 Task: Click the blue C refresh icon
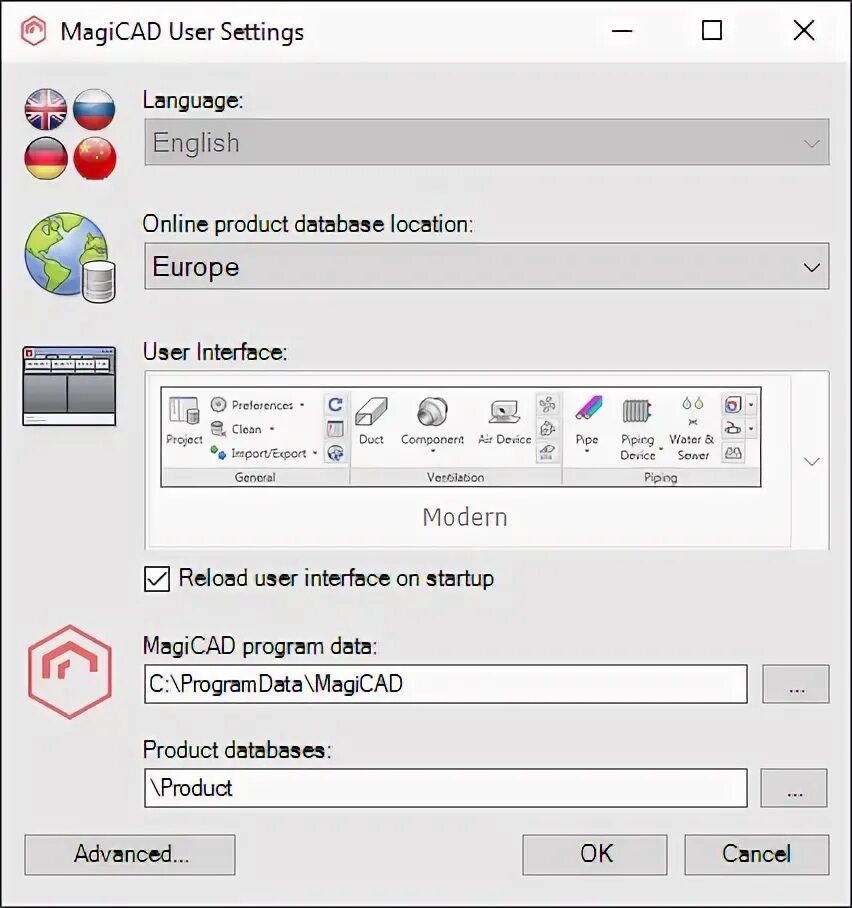coord(335,404)
